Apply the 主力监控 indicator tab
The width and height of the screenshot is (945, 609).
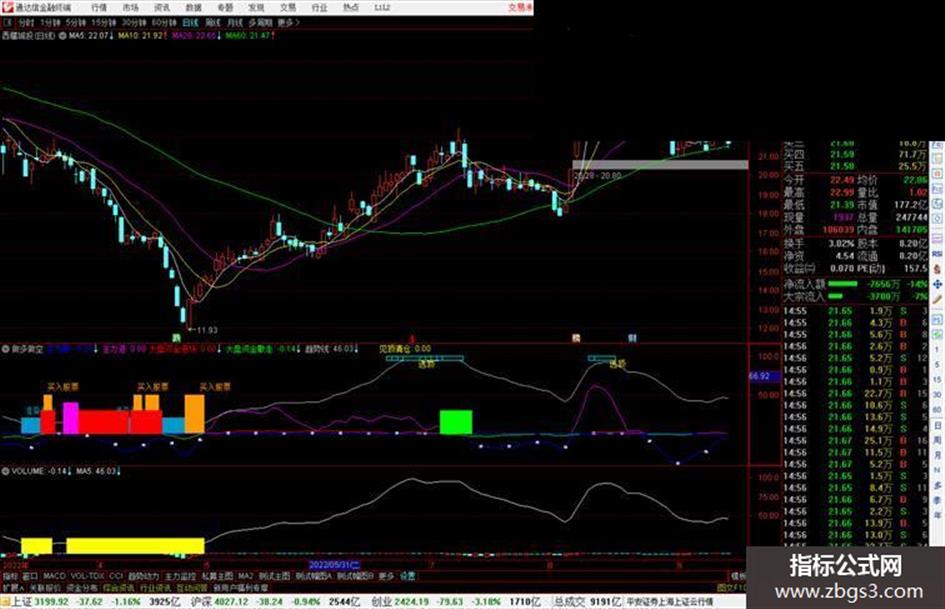180,576
